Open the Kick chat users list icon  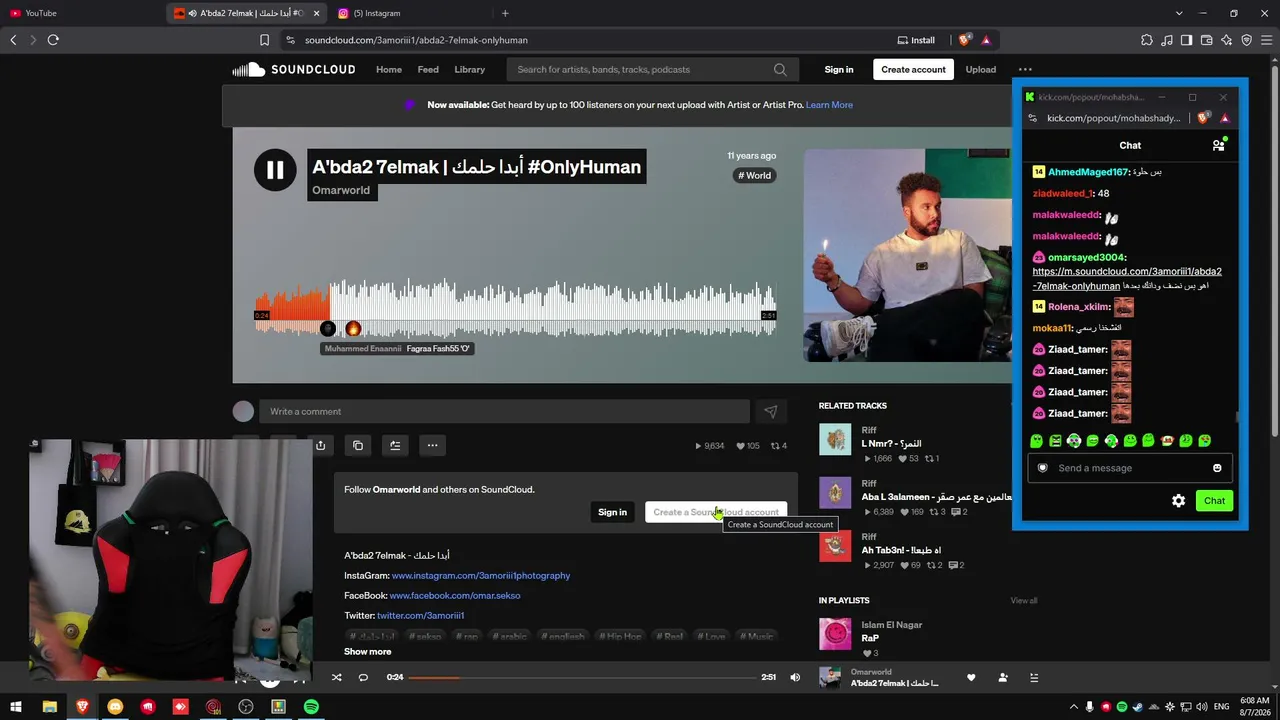pyautogui.click(x=1218, y=145)
